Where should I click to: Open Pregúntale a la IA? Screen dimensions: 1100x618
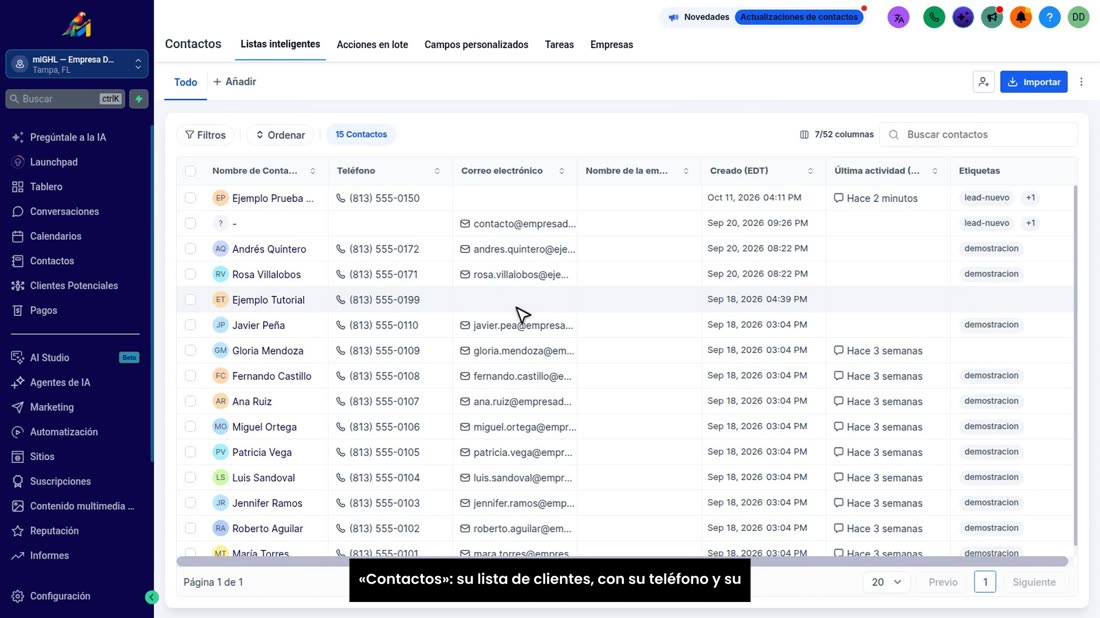click(x=67, y=137)
